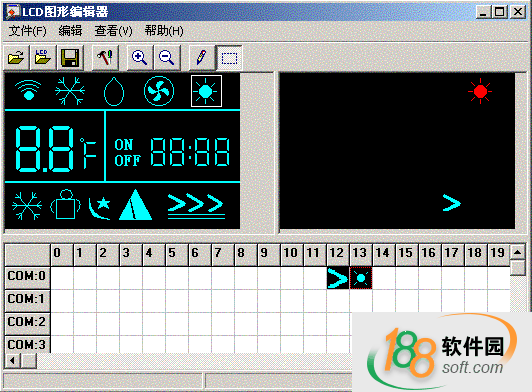Select the fan symbol in LCD image

click(159, 91)
